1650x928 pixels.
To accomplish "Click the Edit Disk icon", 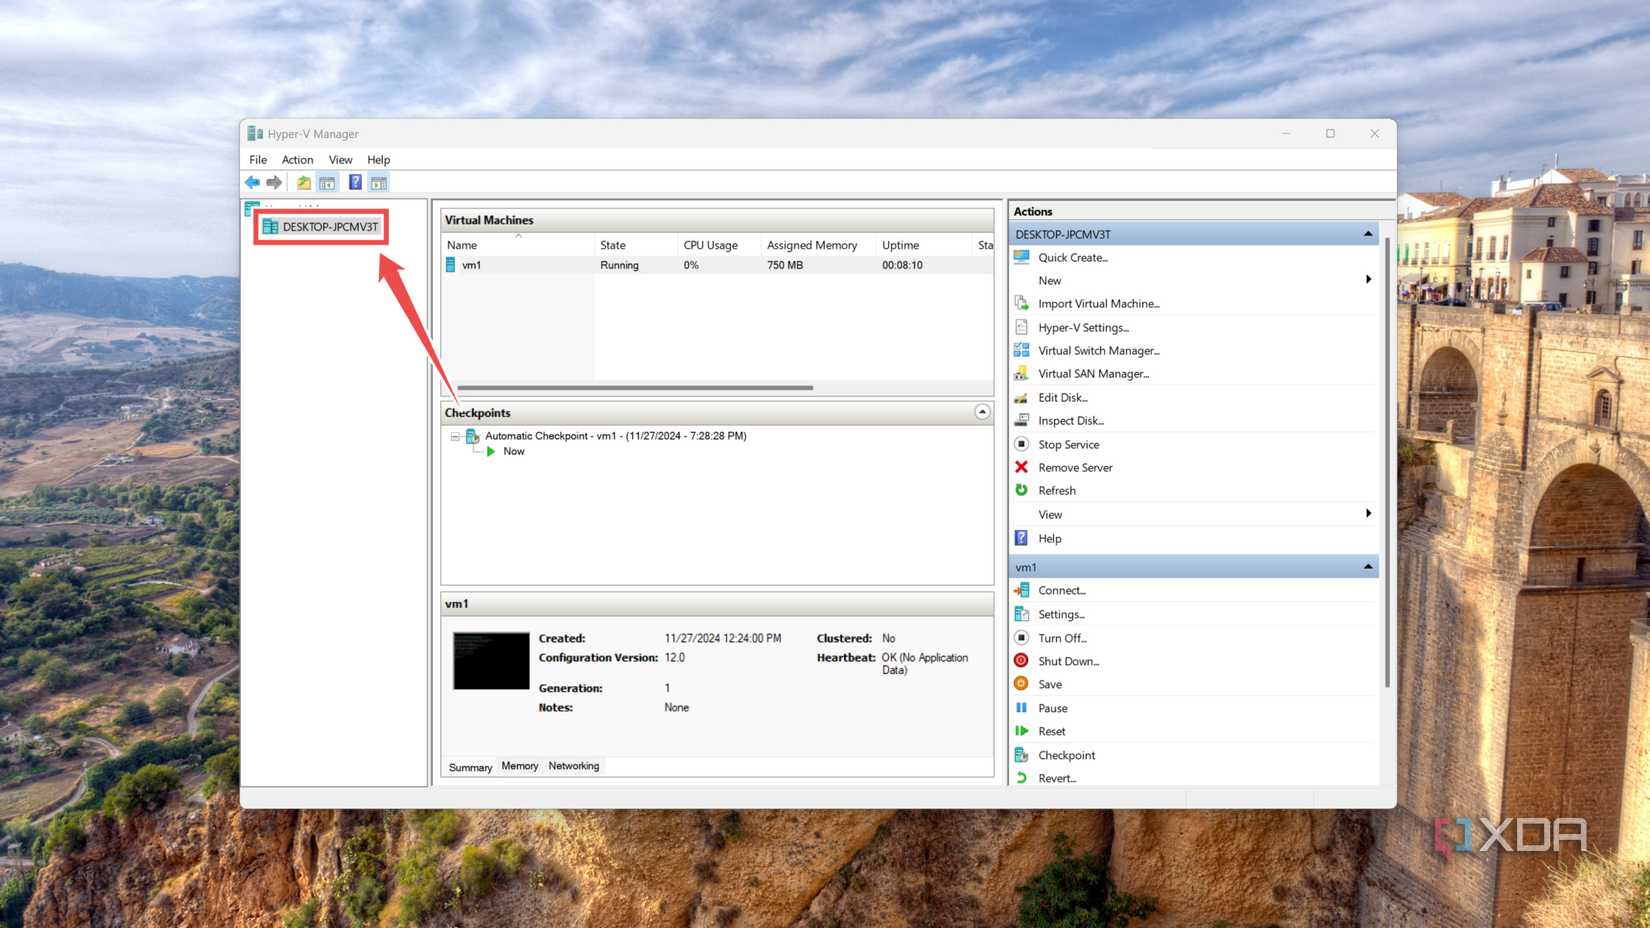I will pos(1021,397).
